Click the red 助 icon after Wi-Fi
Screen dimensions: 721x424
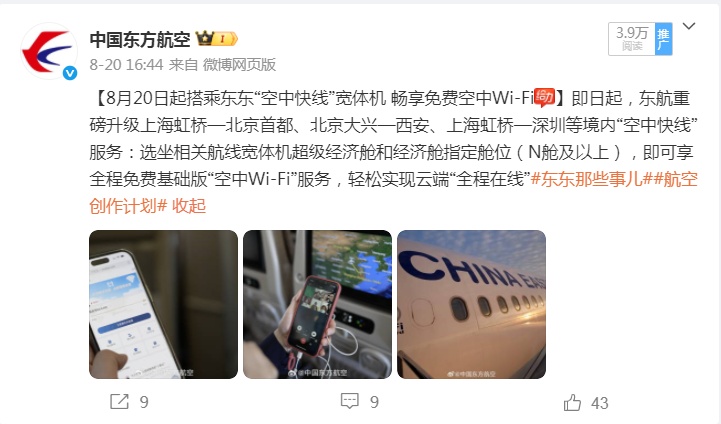(x=545, y=97)
